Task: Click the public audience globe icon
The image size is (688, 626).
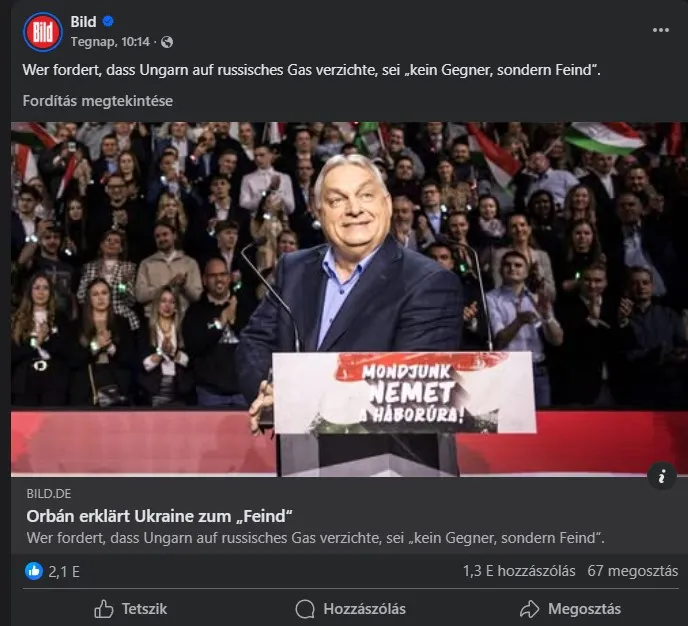Action: [x=167, y=42]
